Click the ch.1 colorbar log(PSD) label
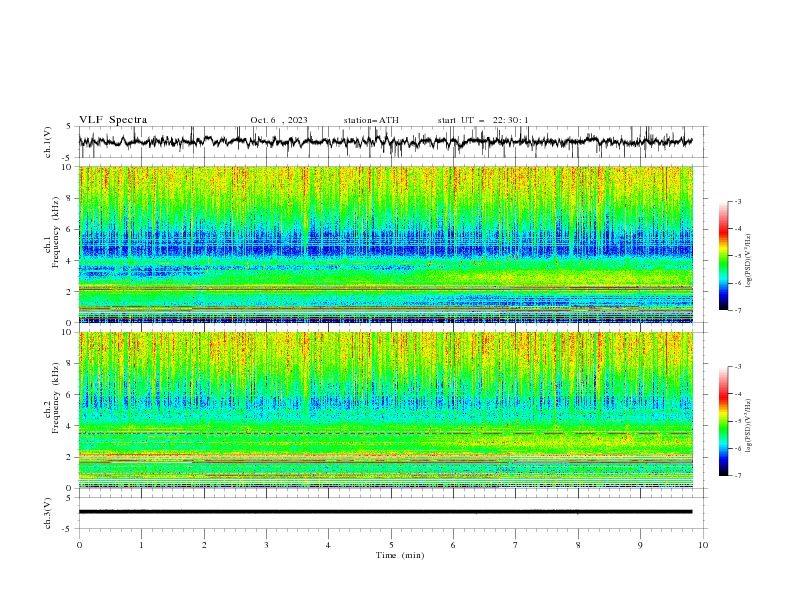 coord(749,261)
